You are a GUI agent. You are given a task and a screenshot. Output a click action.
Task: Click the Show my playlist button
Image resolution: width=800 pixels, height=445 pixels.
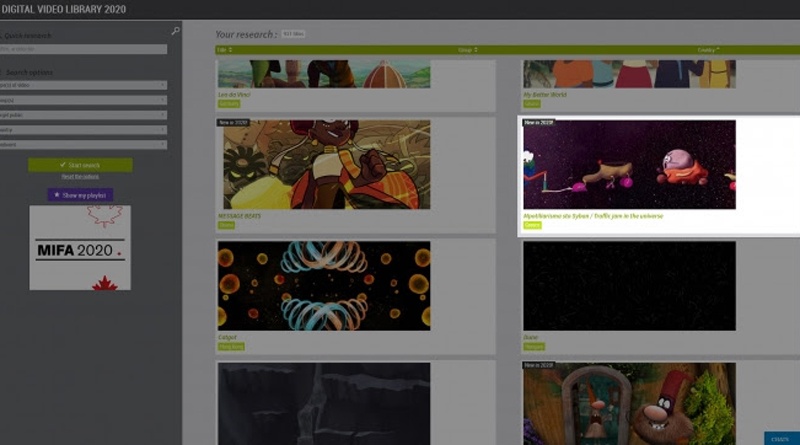80,195
